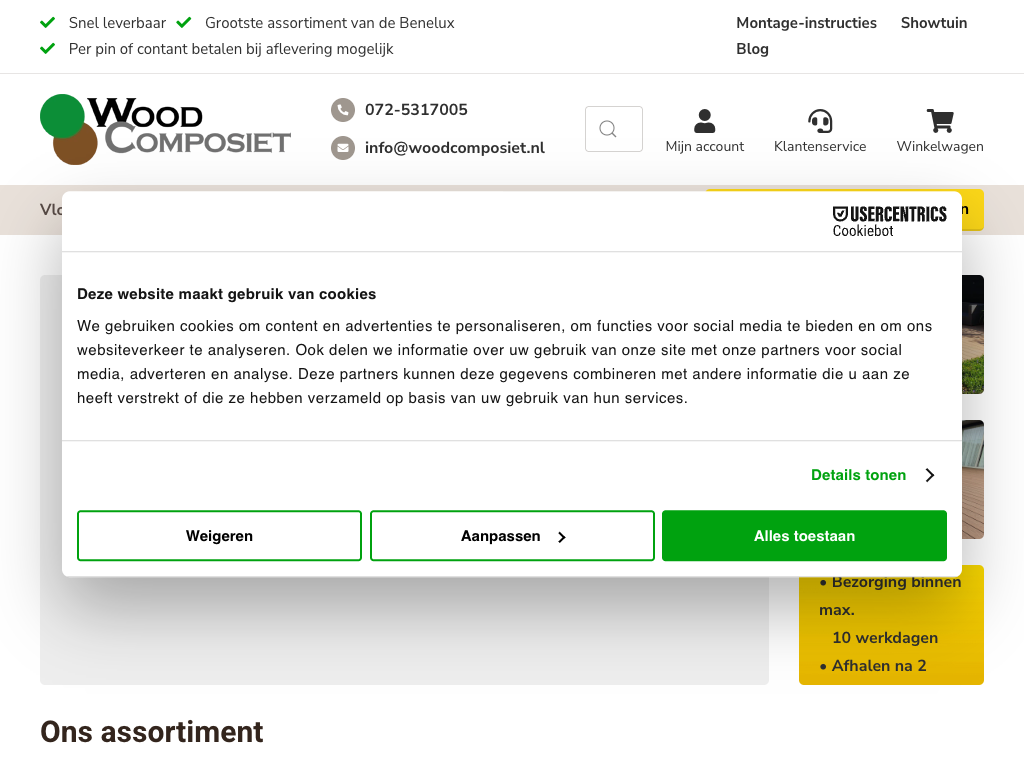Open Aanpassen cookie preferences
The image size is (1024, 768).
pyautogui.click(x=512, y=536)
